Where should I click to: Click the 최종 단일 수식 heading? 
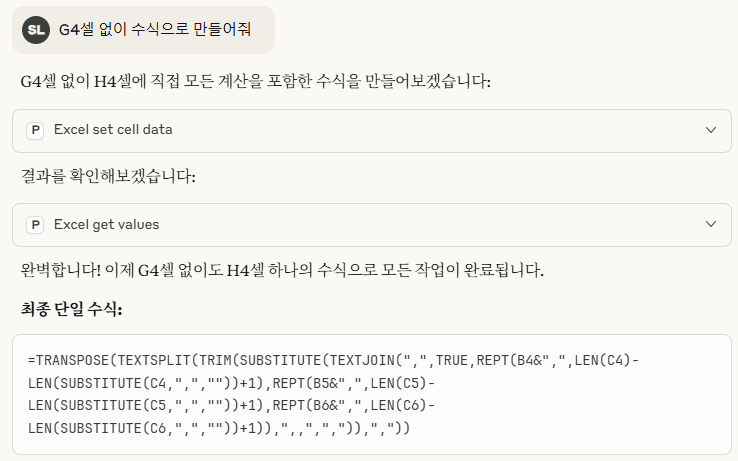[72, 309]
